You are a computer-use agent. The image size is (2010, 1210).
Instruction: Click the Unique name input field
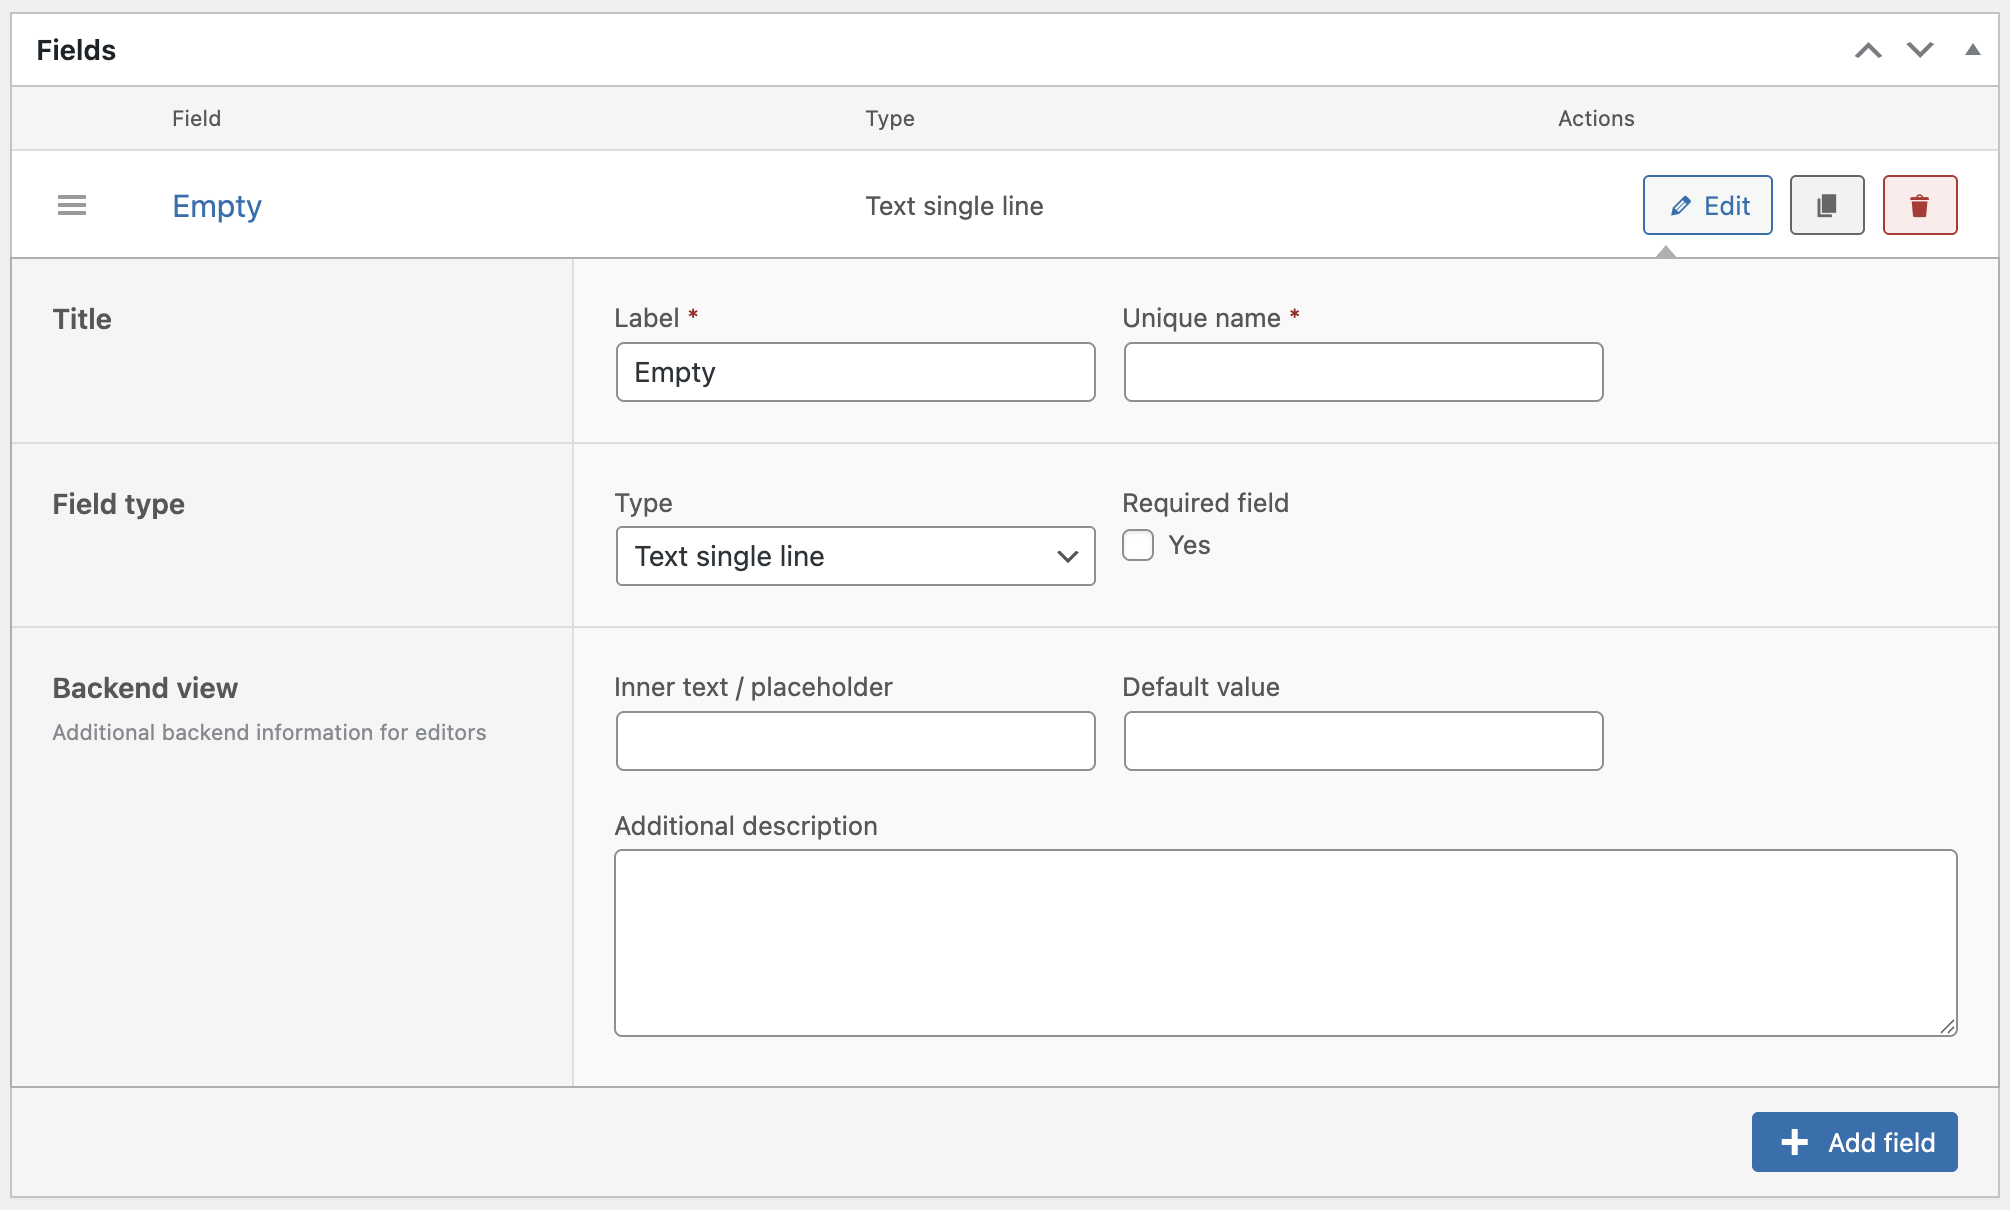pyautogui.click(x=1363, y=371)
